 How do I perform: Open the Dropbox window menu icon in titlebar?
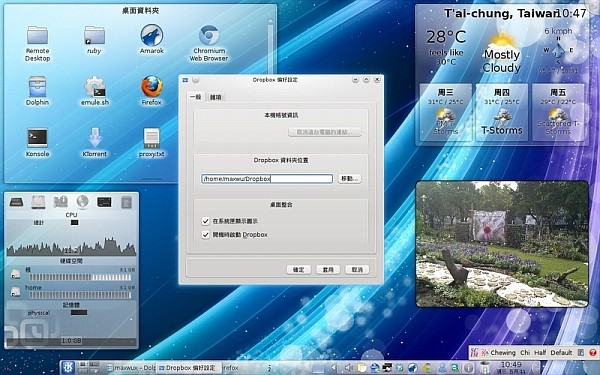(x=186, y=80)
